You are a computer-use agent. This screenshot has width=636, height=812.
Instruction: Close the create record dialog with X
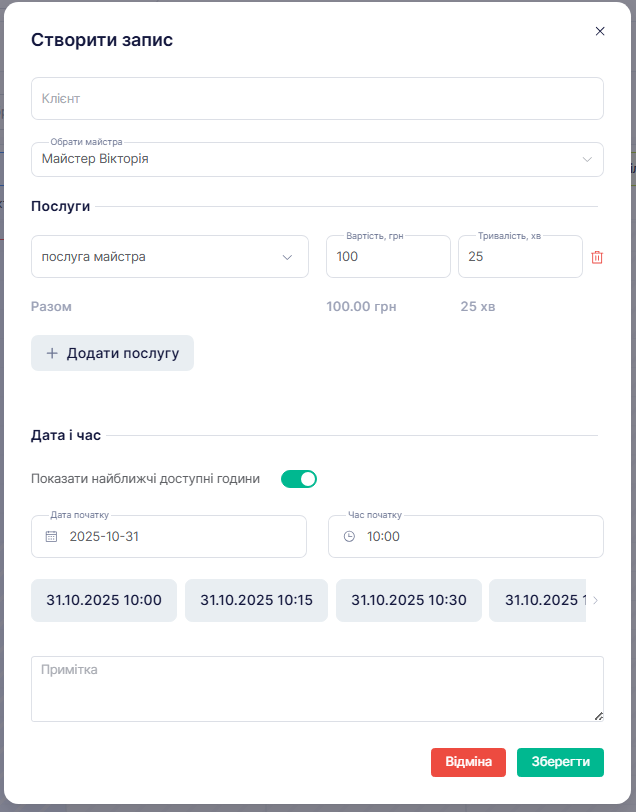coord(600,31)
